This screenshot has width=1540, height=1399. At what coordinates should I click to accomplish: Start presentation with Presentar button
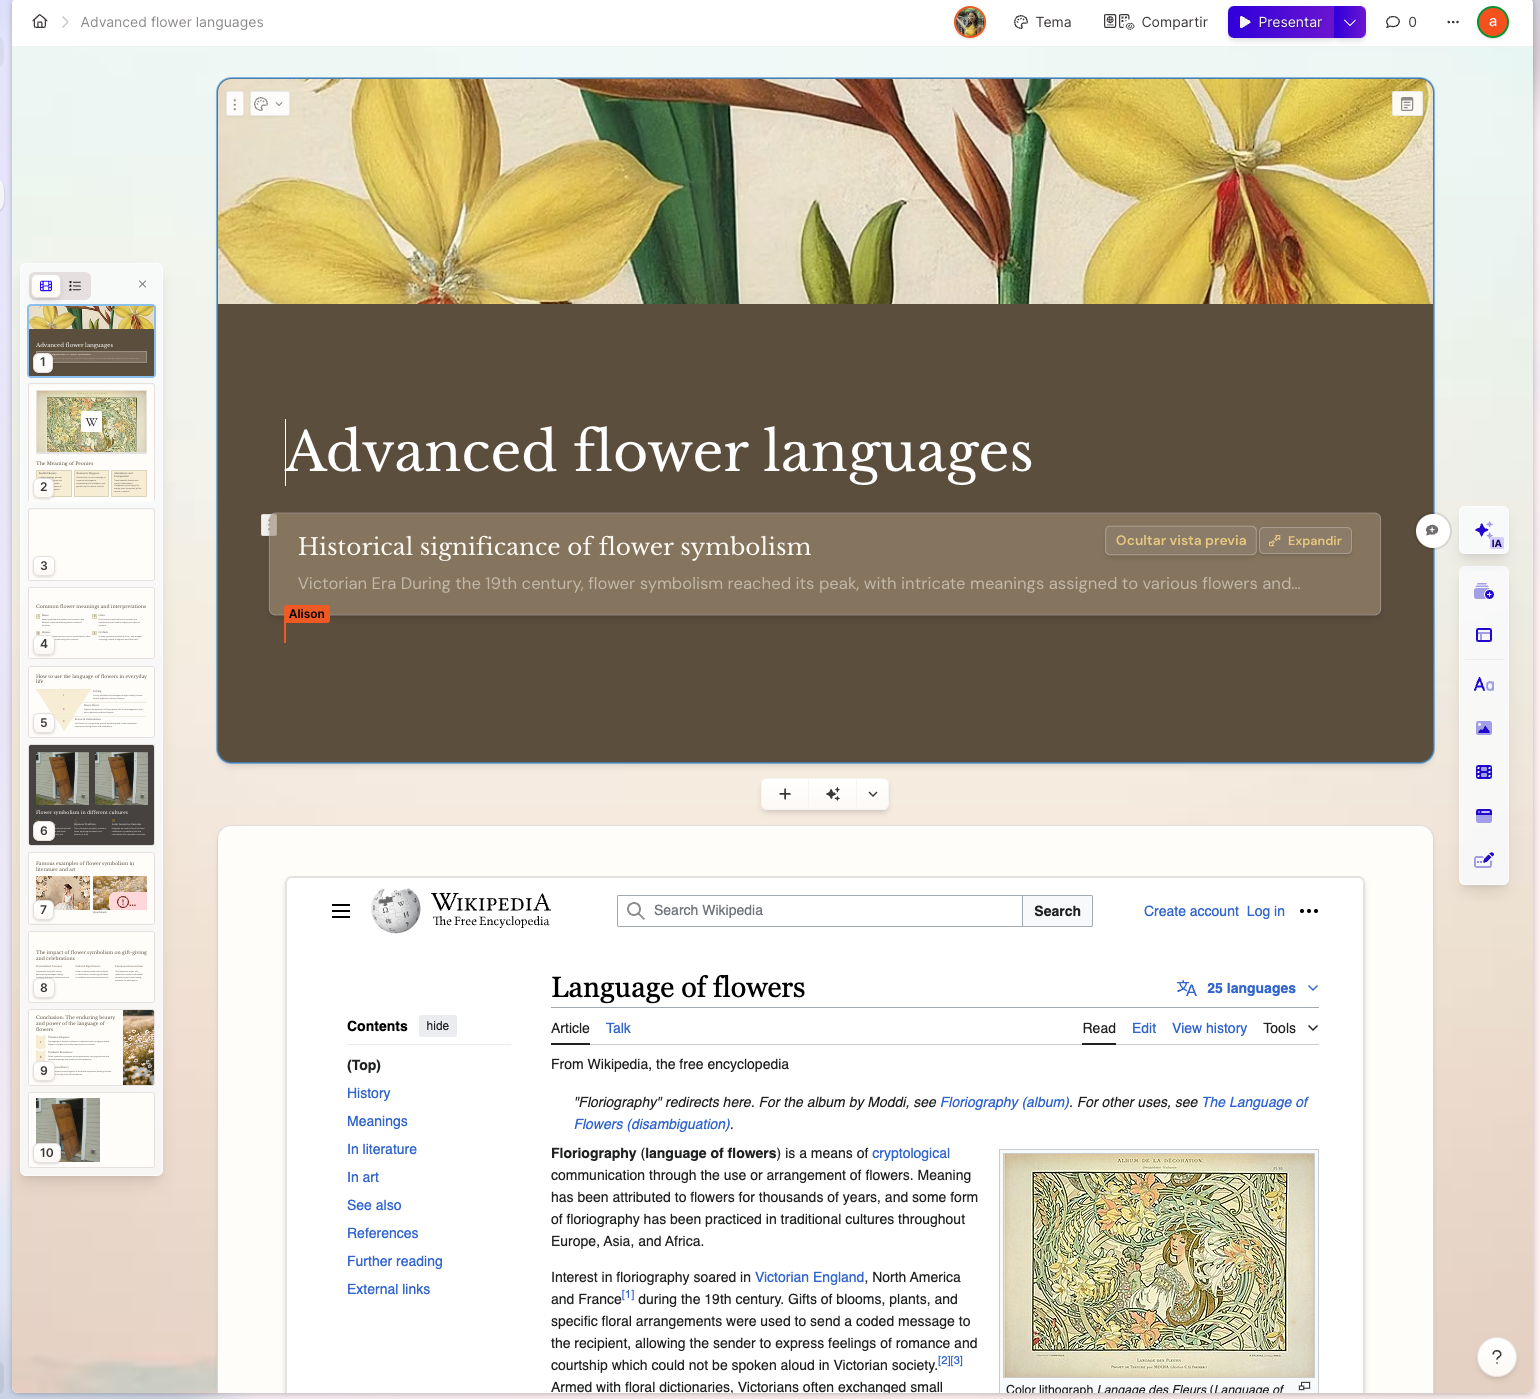(1281, 22)
